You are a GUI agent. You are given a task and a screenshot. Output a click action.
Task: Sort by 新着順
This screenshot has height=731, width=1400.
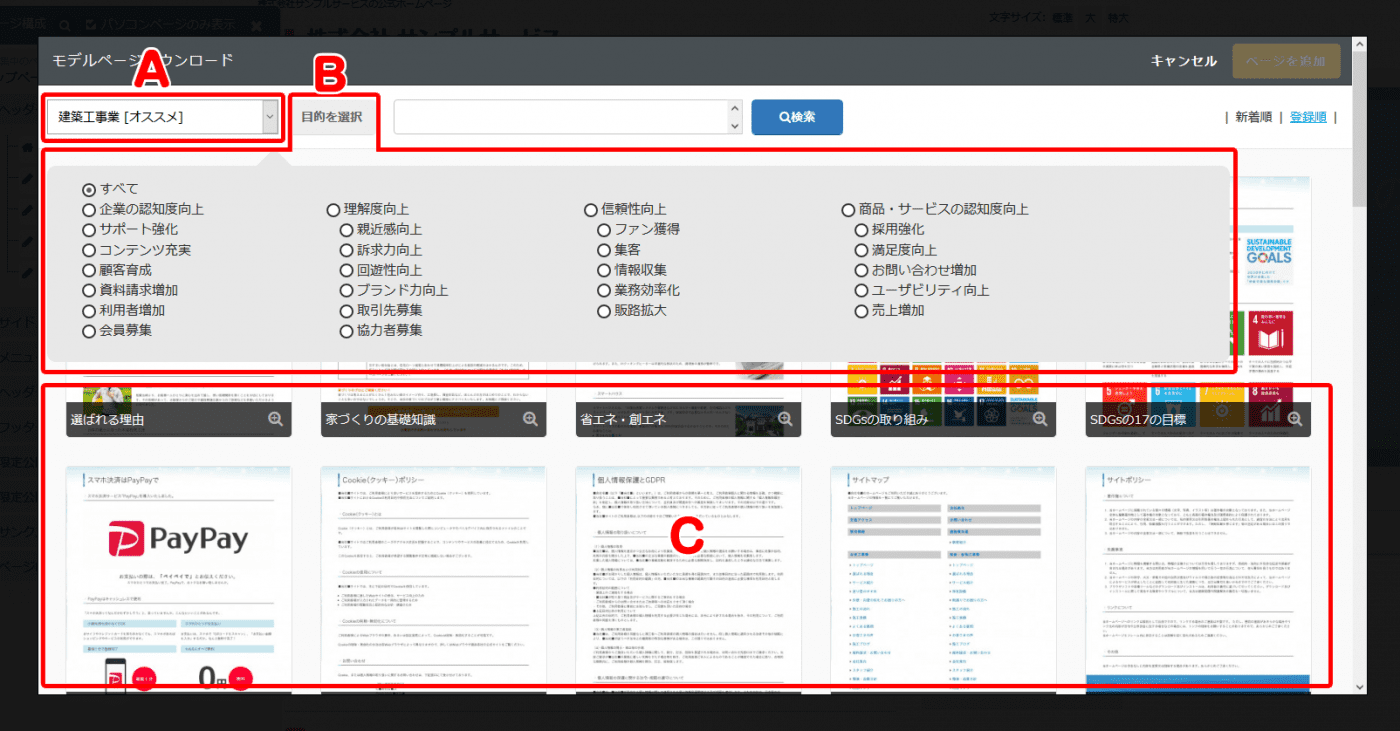pos(1253,117)
